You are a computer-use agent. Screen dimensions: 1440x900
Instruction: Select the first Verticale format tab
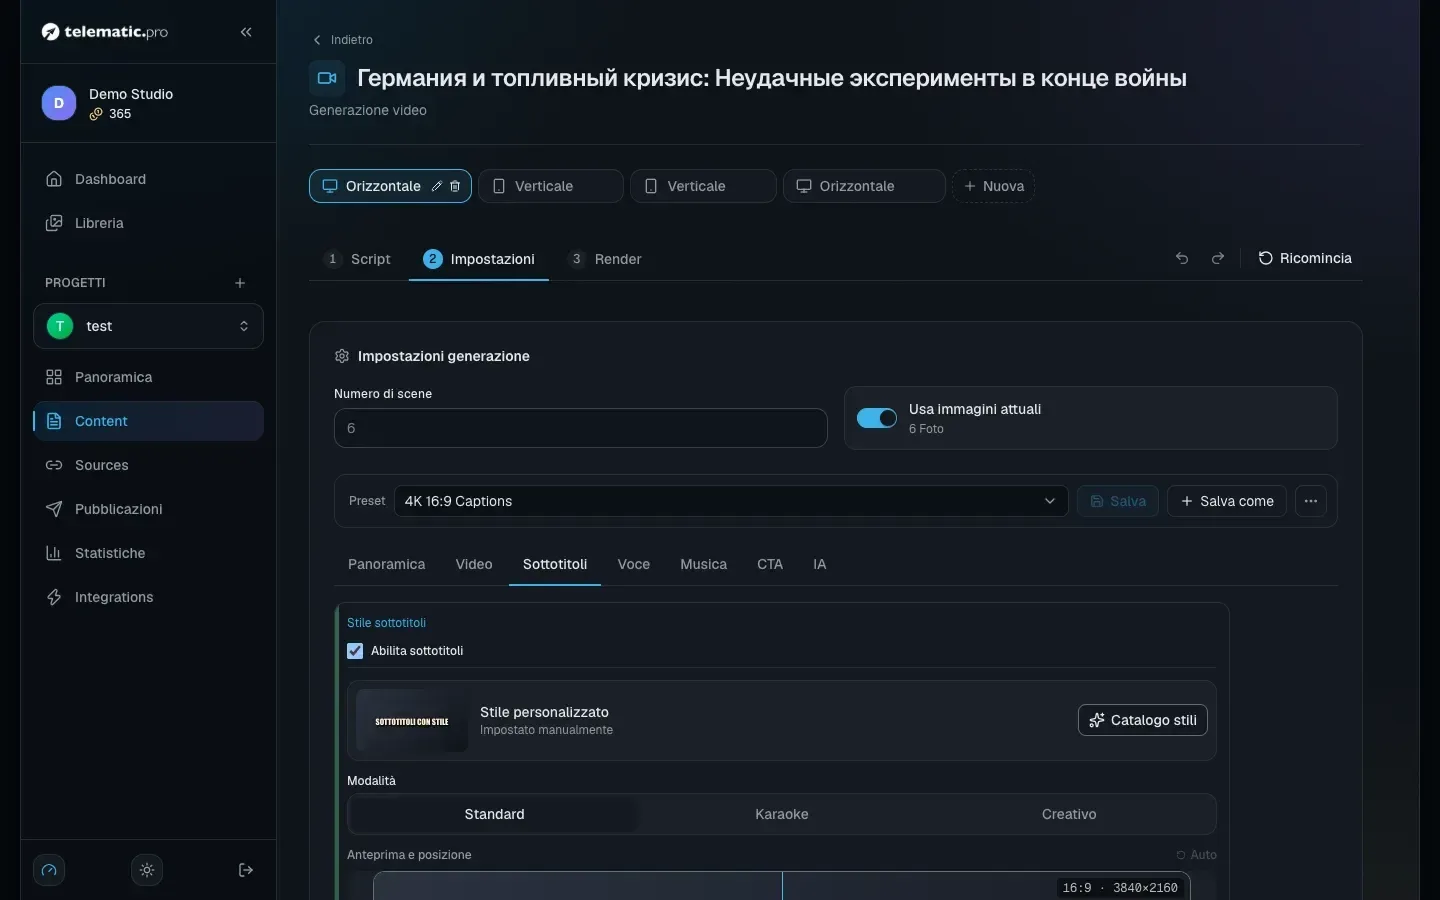point(551,186)
